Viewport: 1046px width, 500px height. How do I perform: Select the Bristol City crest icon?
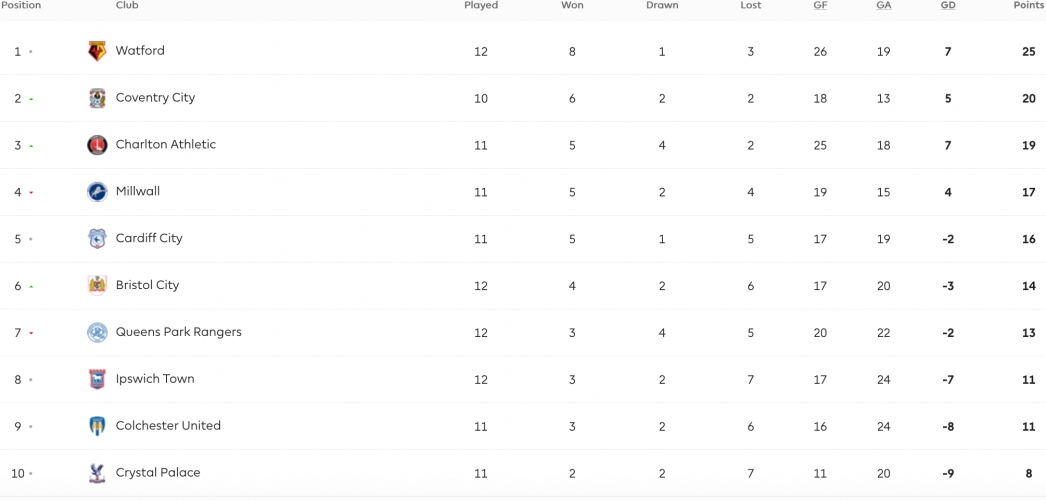click(97, 285)
